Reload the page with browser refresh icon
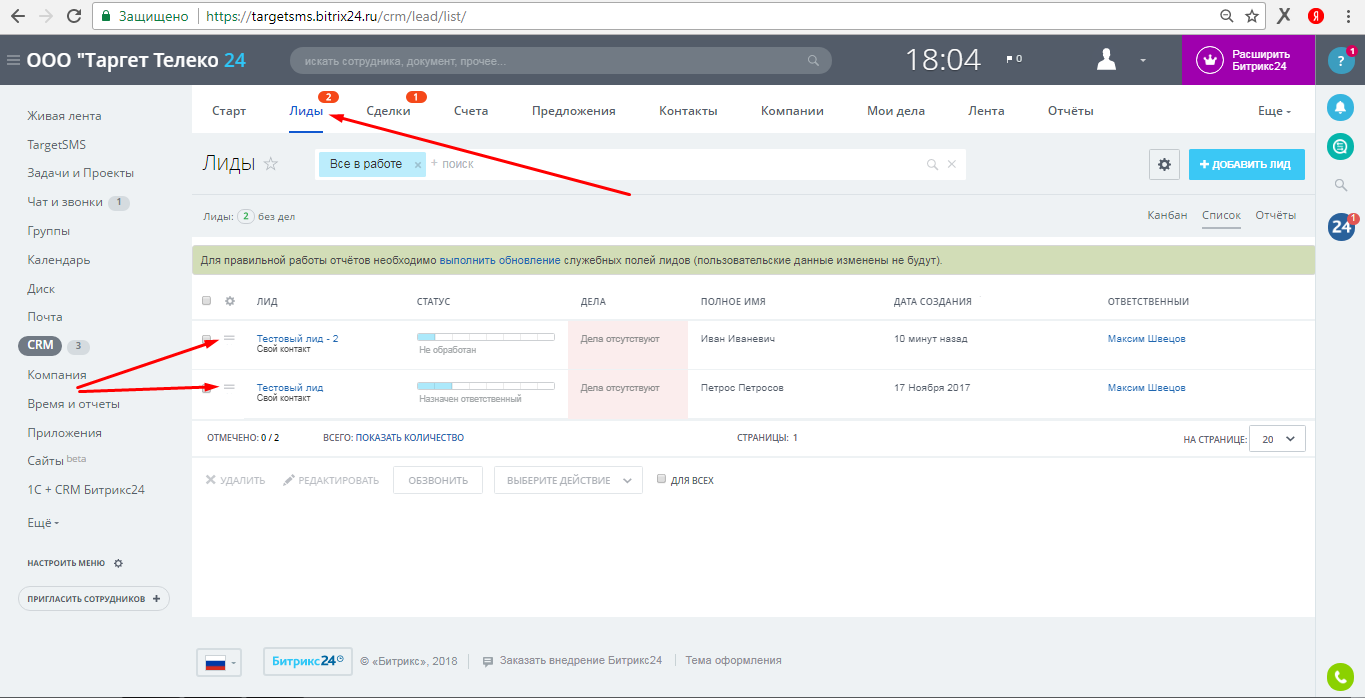The image size is (1365, 698). [x=73, y=17]
